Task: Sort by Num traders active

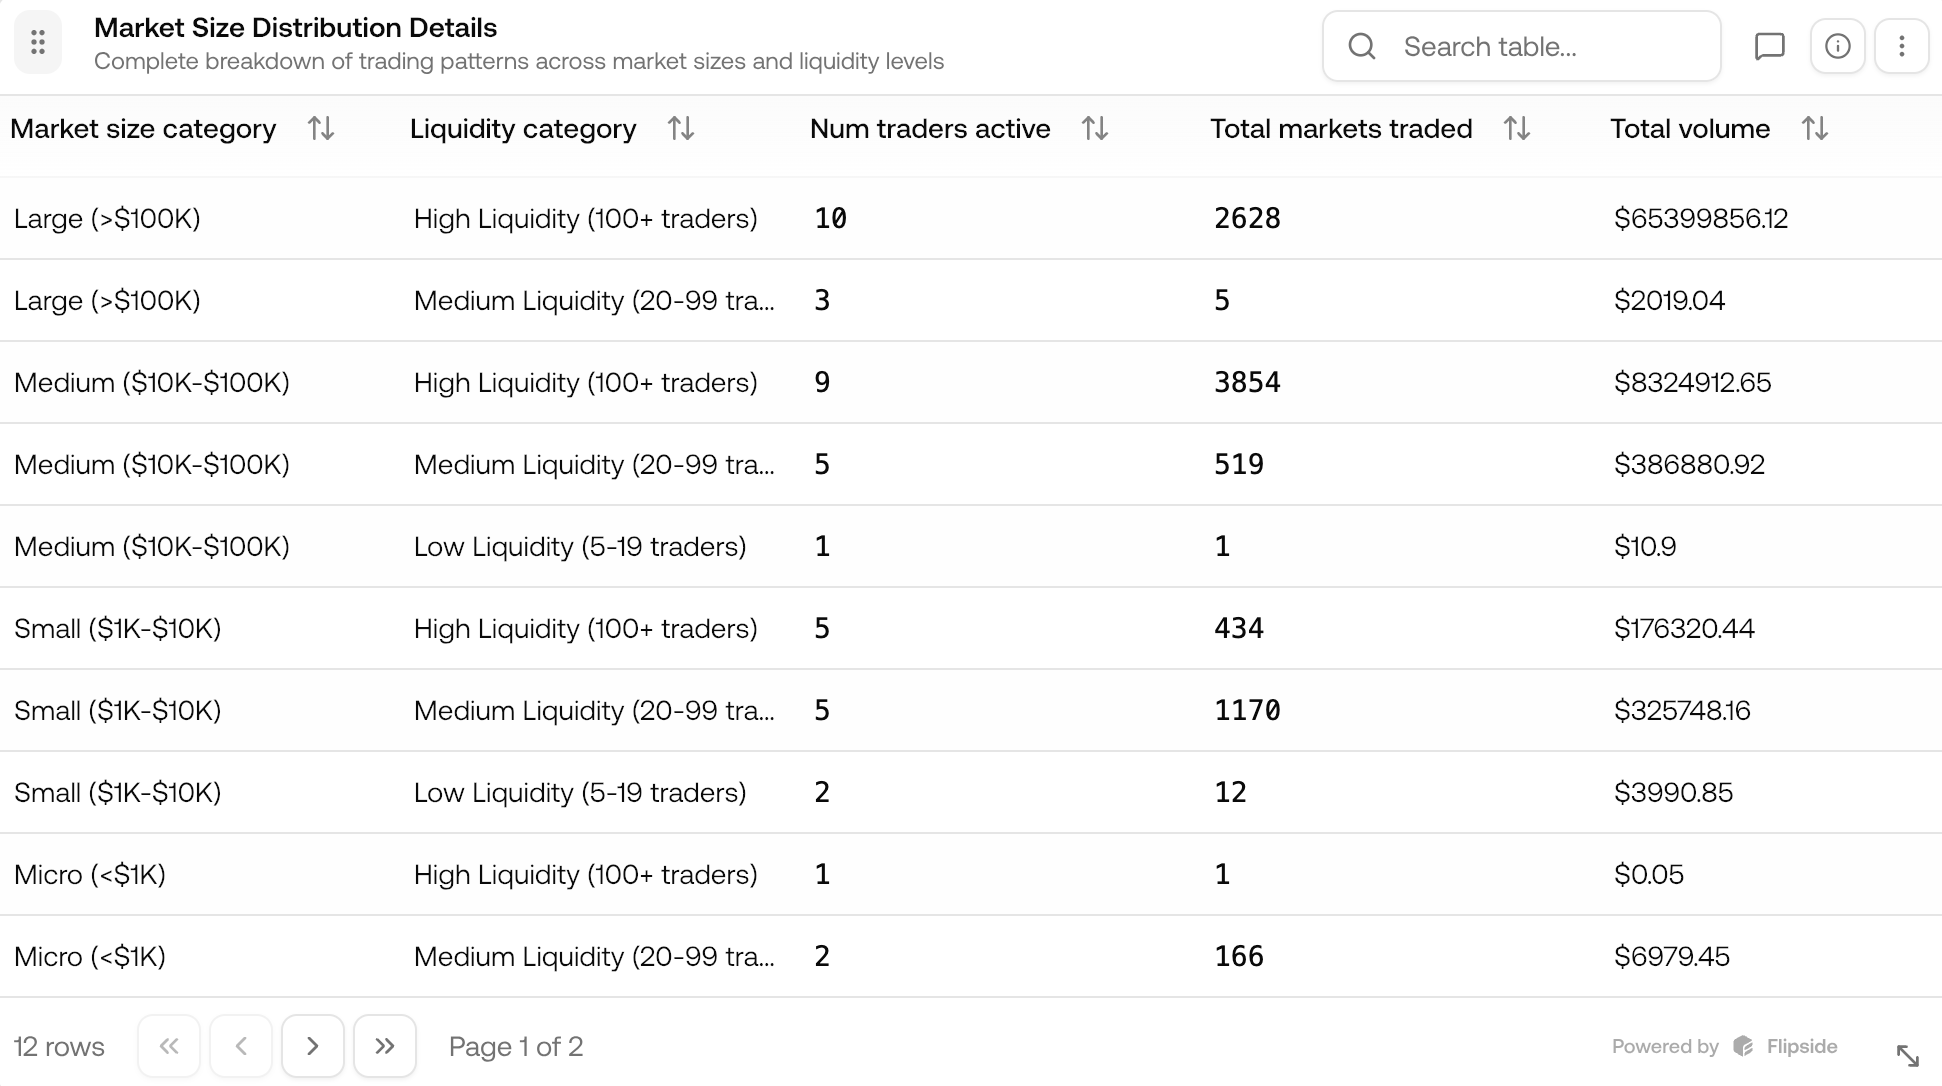Action: click(1094, 128)
